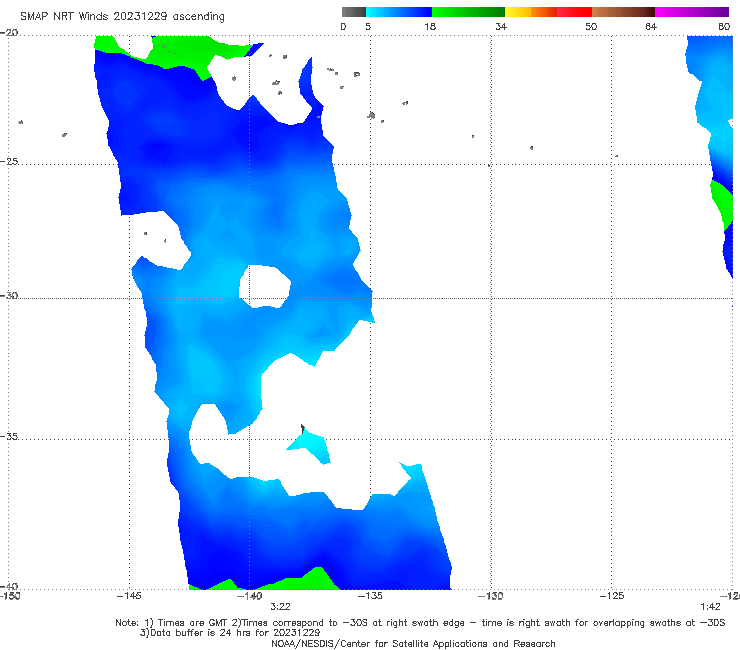Click the '-25' latitude axis label
740x650 pixels.
coord(9,161)
